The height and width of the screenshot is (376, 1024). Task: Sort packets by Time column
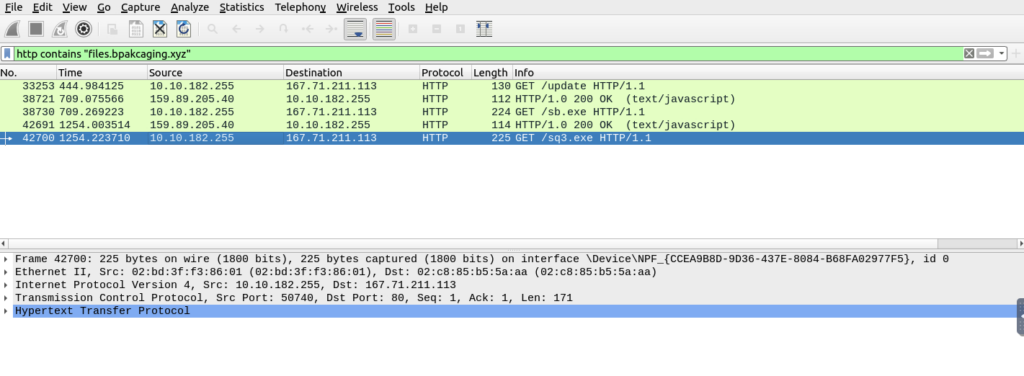pyautogui.click(x=101, y=72)
